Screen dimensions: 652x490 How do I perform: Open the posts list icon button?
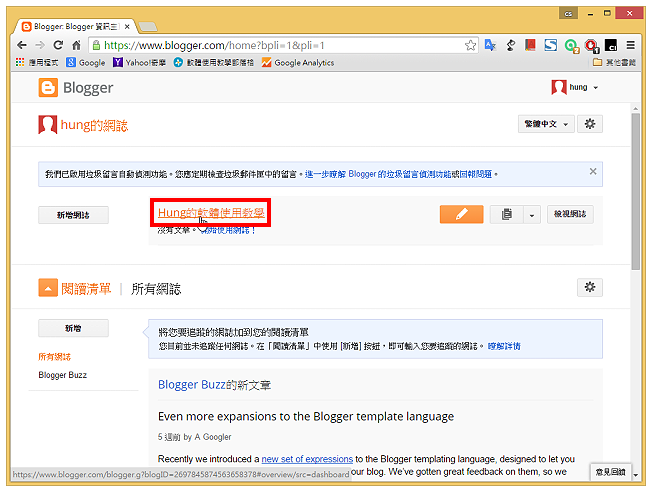pyautogui.click(x=506, y=214)
